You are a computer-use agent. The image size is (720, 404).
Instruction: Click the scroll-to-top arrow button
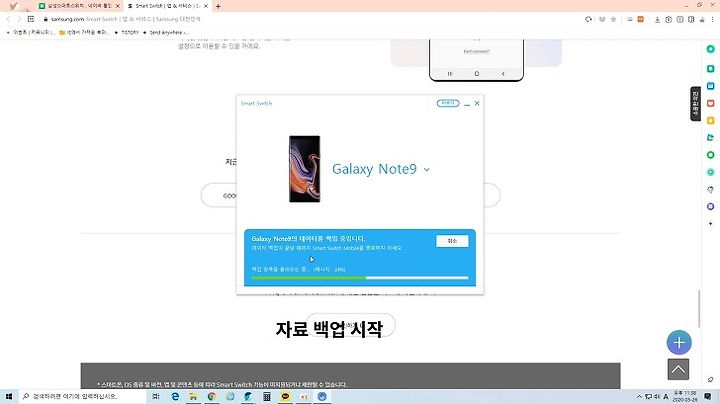pyautogui.click(x=678, y=369)
